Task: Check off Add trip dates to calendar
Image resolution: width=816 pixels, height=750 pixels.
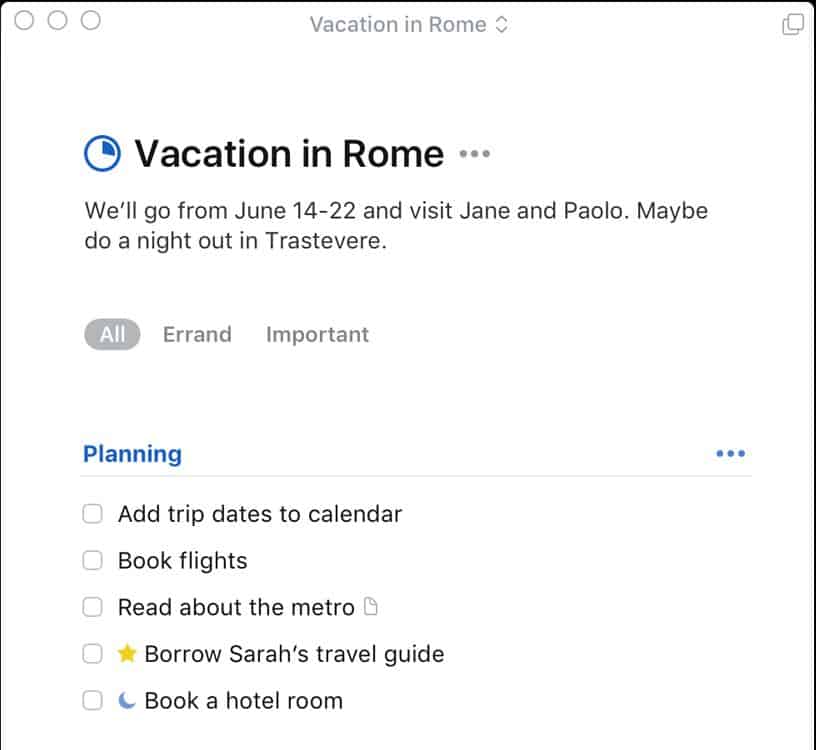Action: [x=92, y=513]
